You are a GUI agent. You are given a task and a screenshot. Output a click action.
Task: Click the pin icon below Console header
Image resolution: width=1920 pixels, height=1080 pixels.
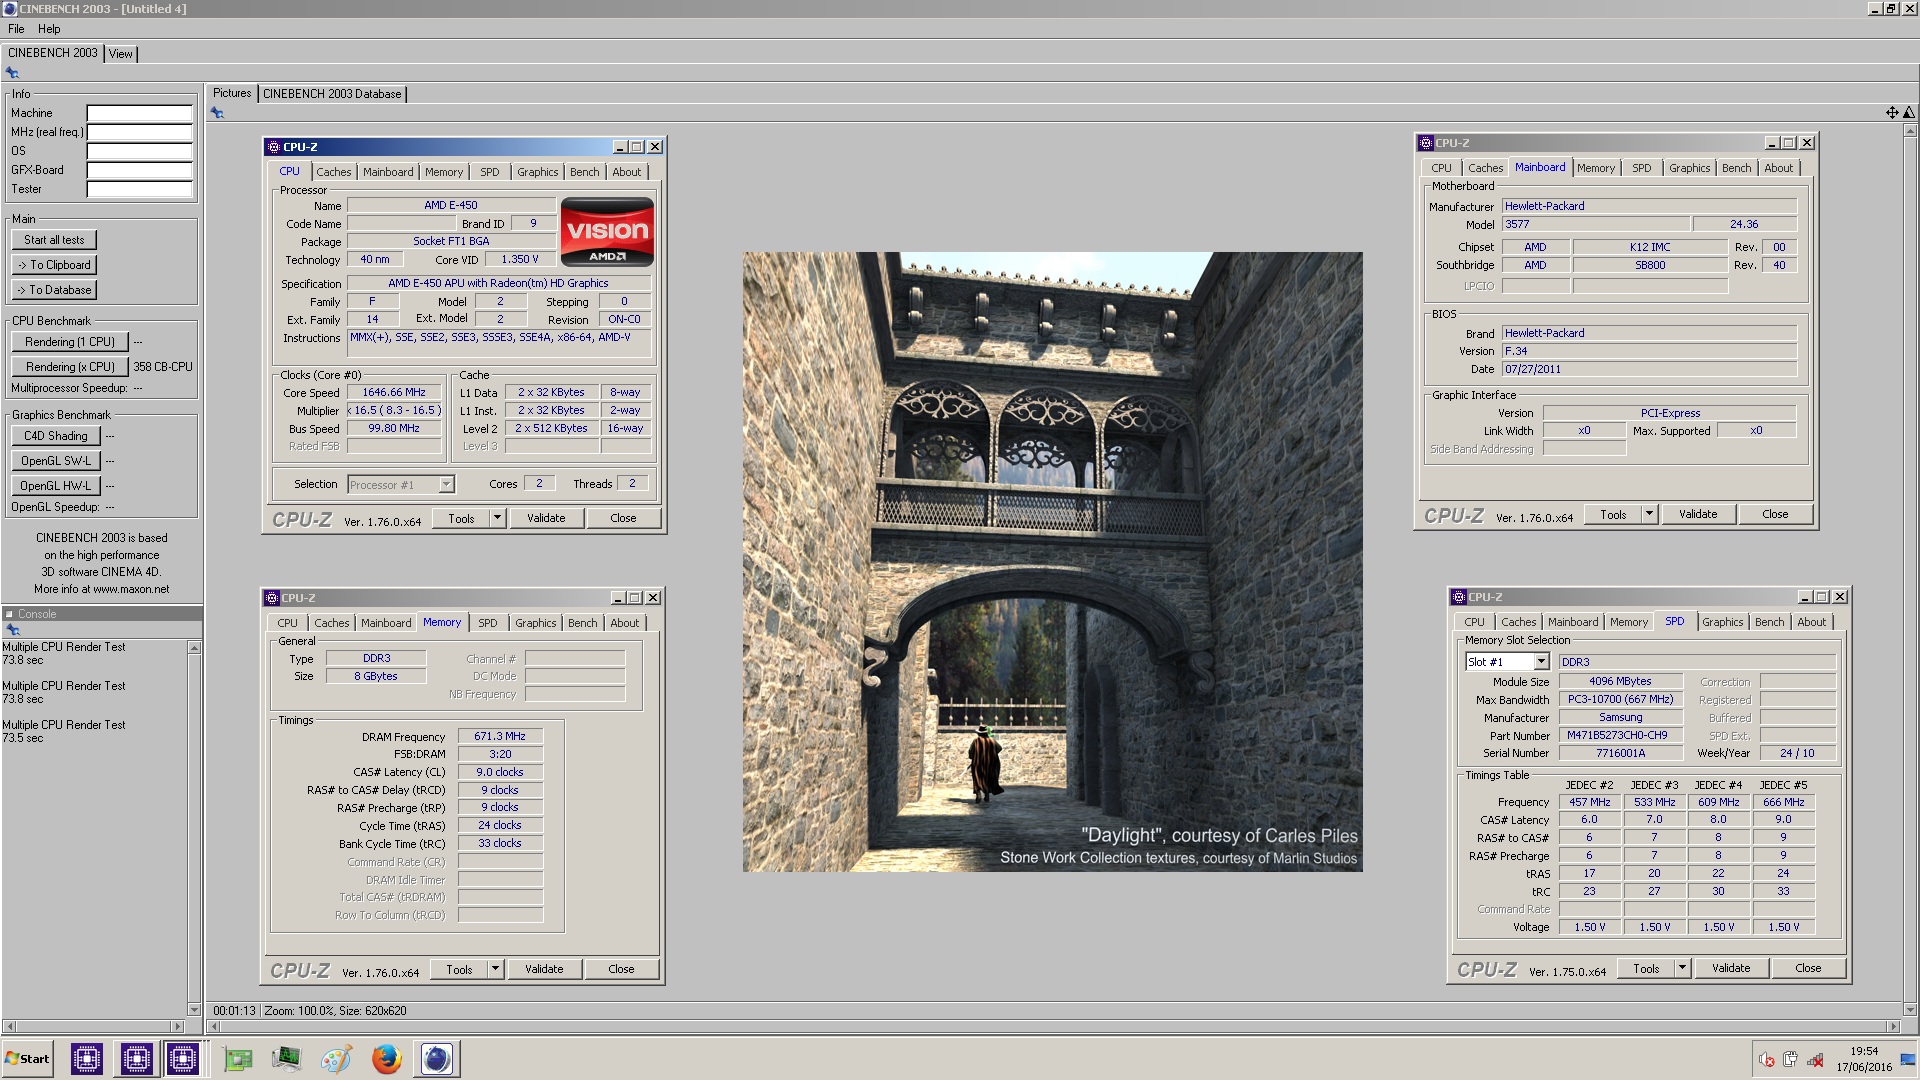tap(13, 630)
